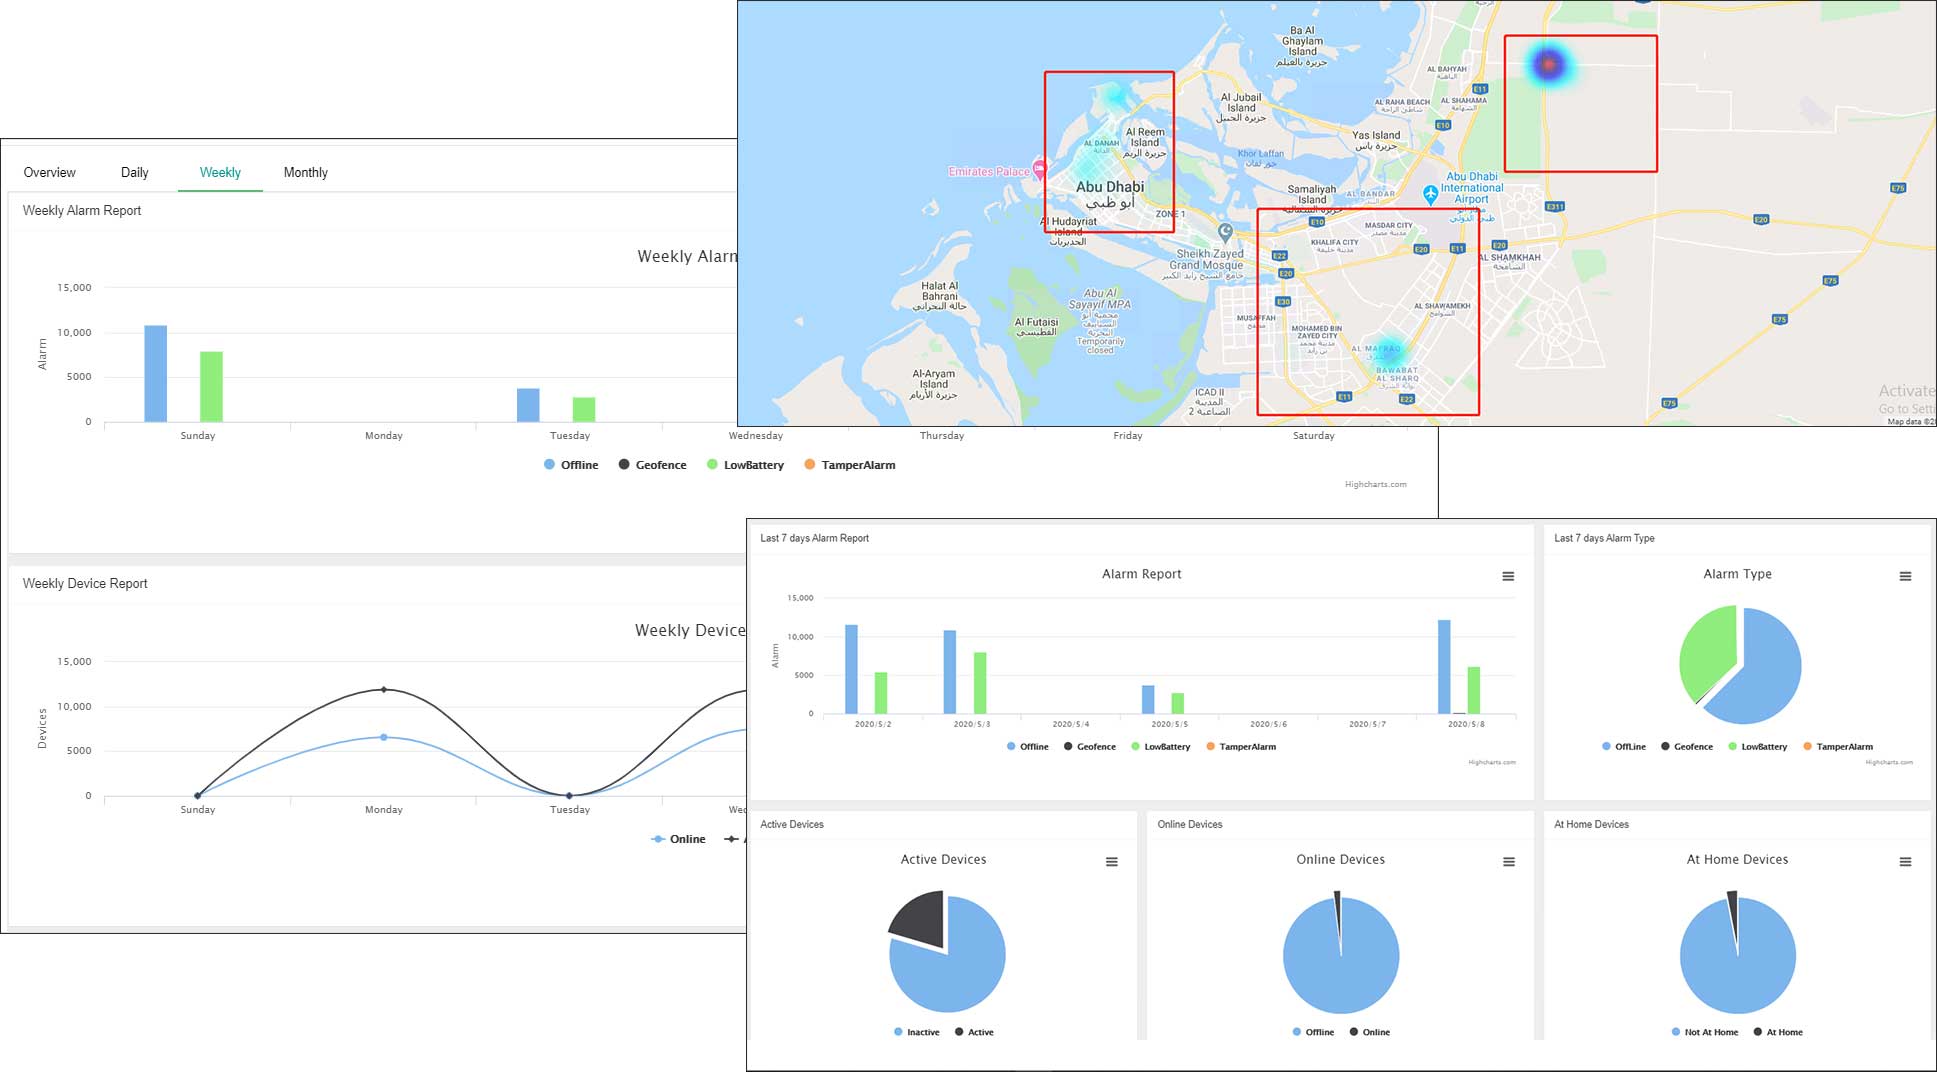The height and width of the screenshot is (1072, 1937).
Task: Toggle Geofence series in Weekly Alarm legend
Action: point(652,465)
